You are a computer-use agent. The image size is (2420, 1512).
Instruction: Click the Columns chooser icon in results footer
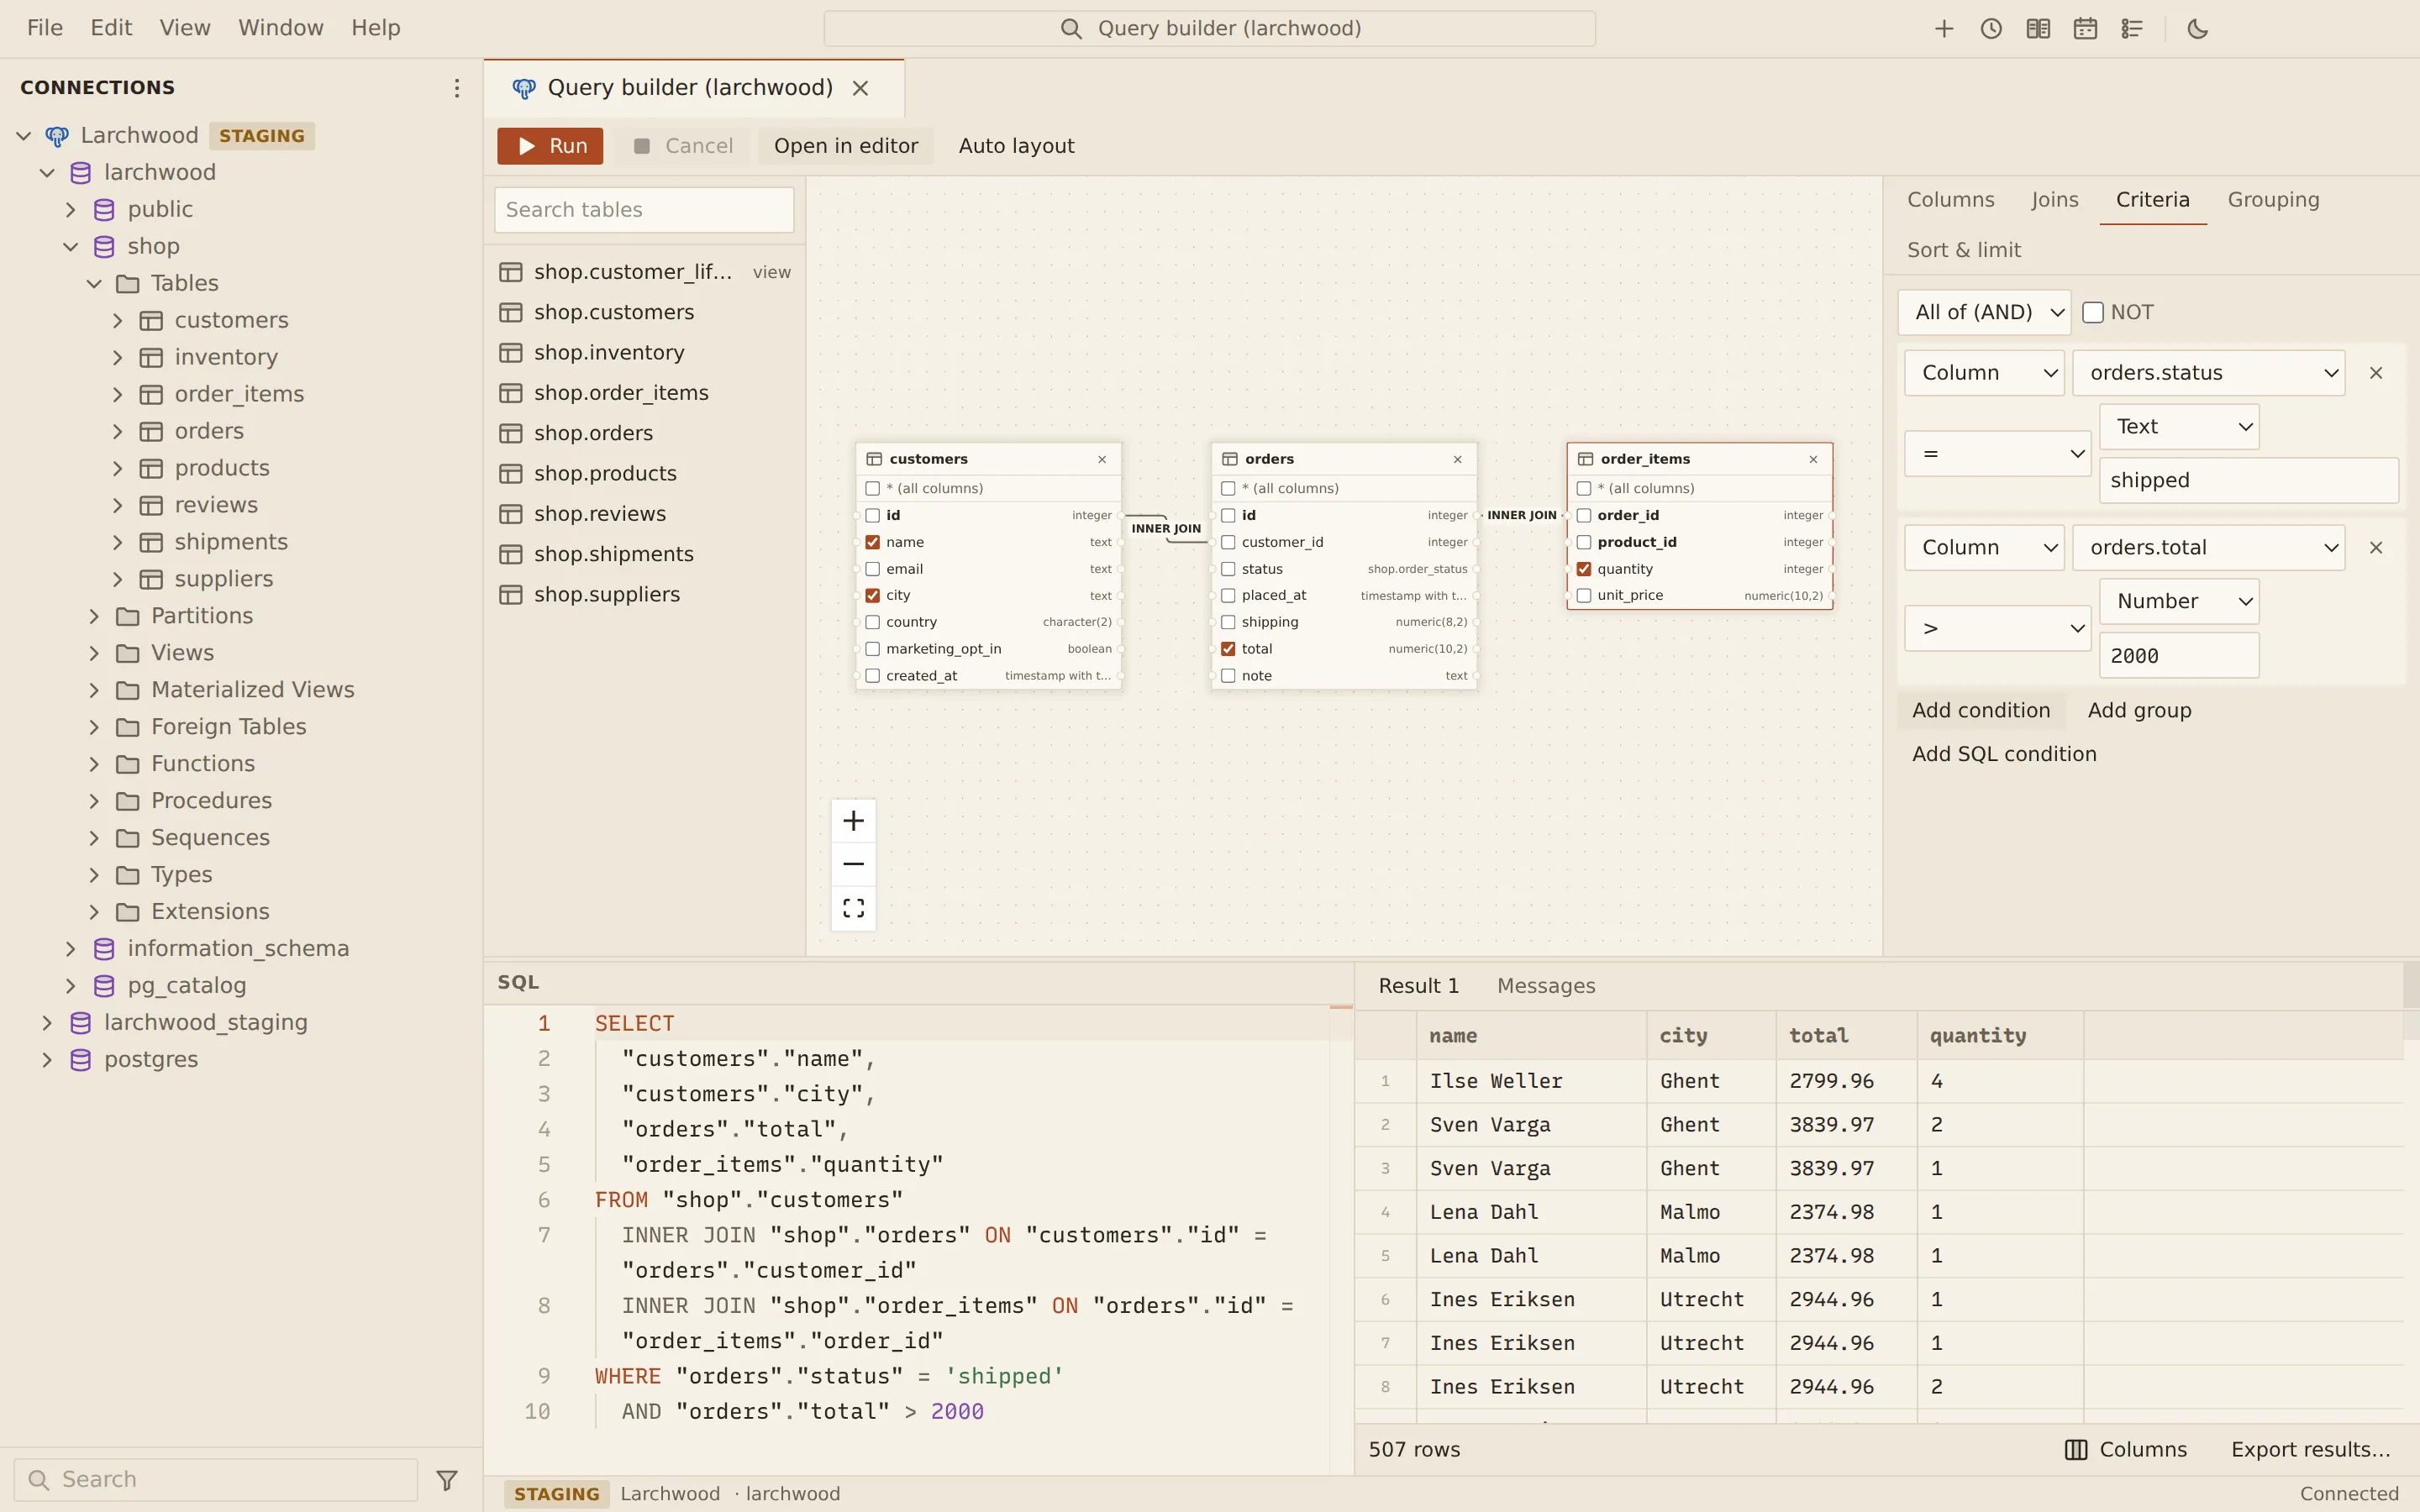(2076, 1450)
